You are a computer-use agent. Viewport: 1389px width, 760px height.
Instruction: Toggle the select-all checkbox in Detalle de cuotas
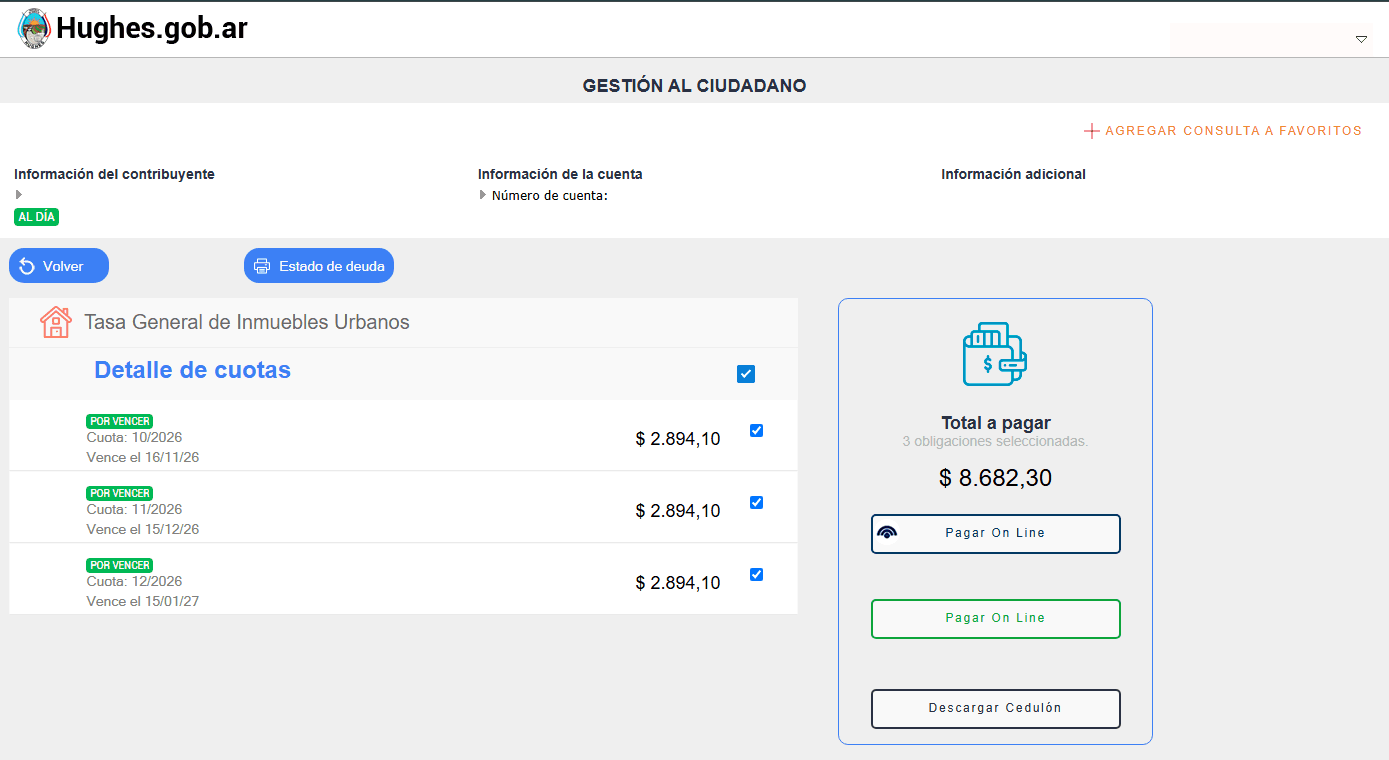coord(746,374)
